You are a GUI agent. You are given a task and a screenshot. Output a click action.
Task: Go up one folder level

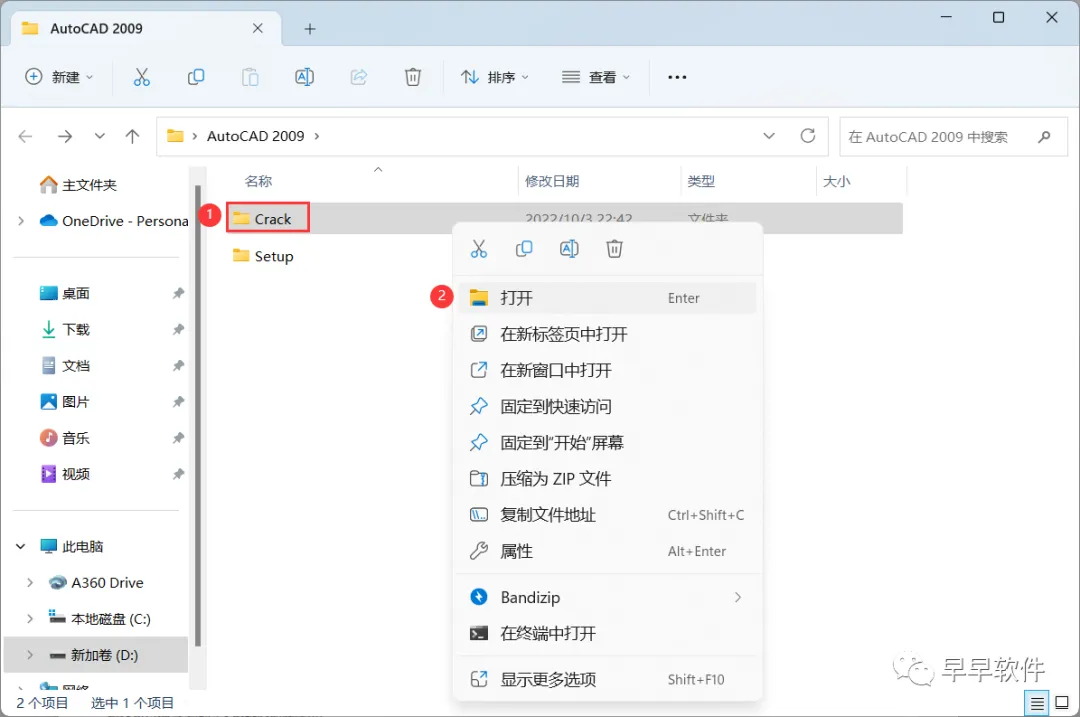[x=132, y=136]
